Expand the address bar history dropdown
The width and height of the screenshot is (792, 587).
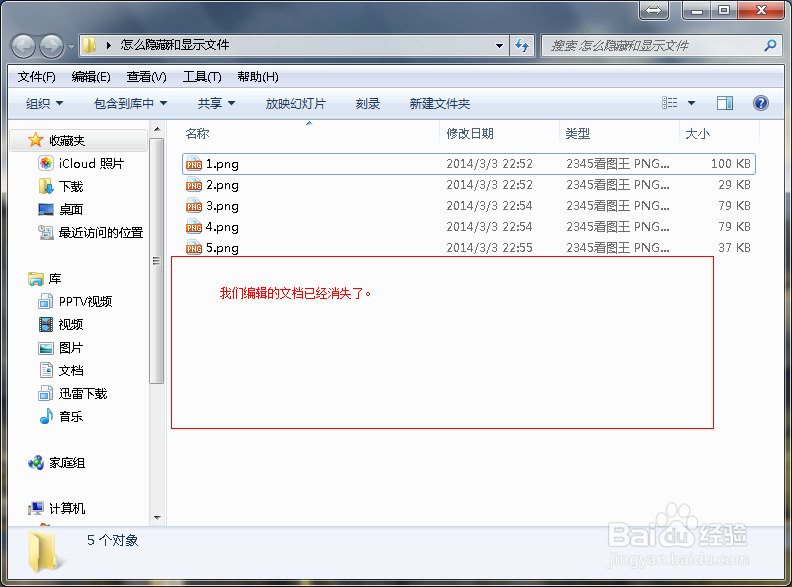point(499,46)
